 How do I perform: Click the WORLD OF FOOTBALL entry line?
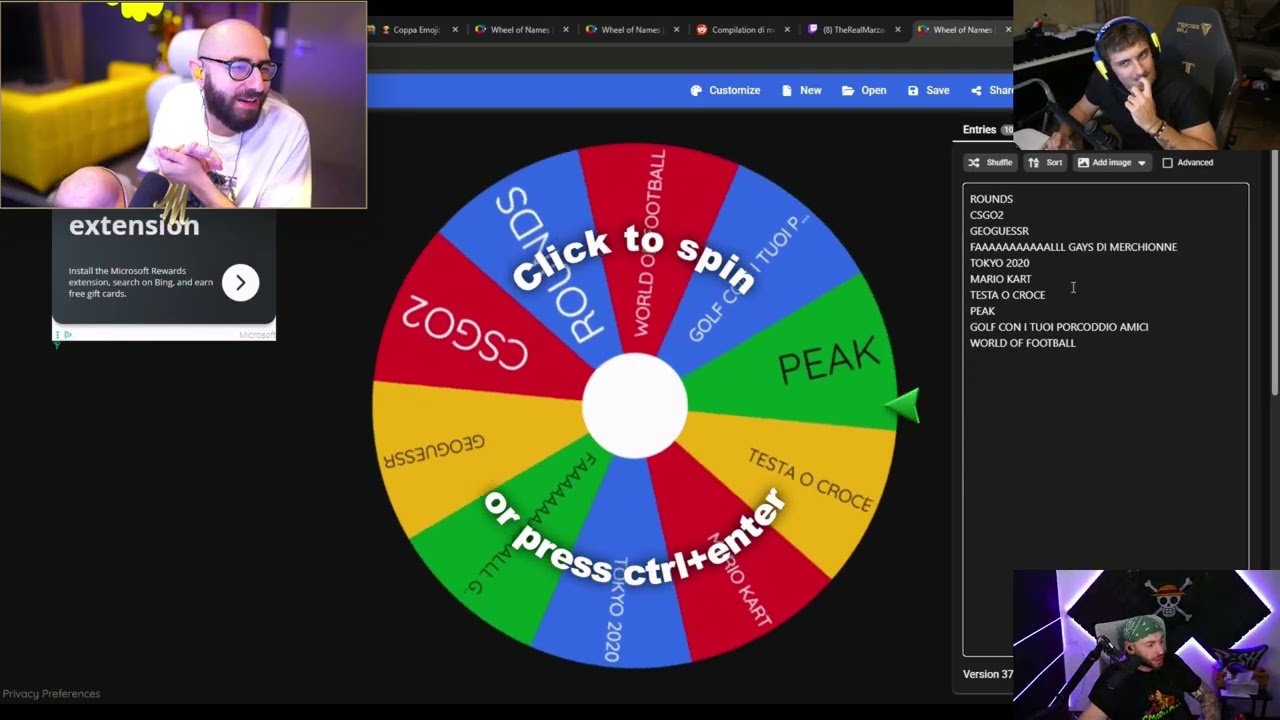1022,343
